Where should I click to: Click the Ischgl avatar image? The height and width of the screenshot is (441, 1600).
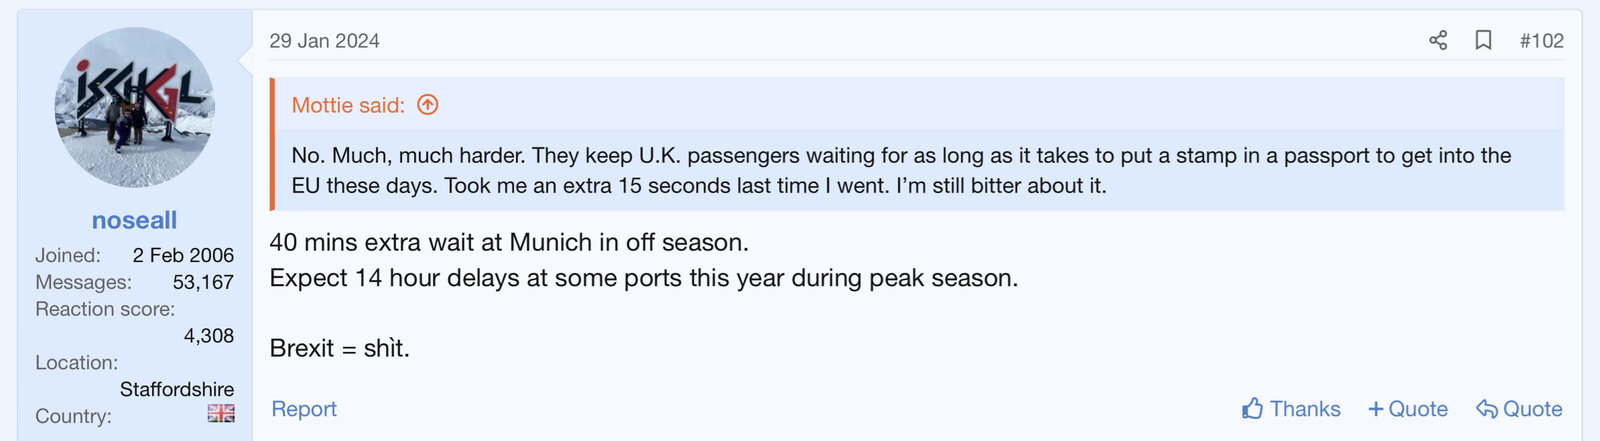134,107
